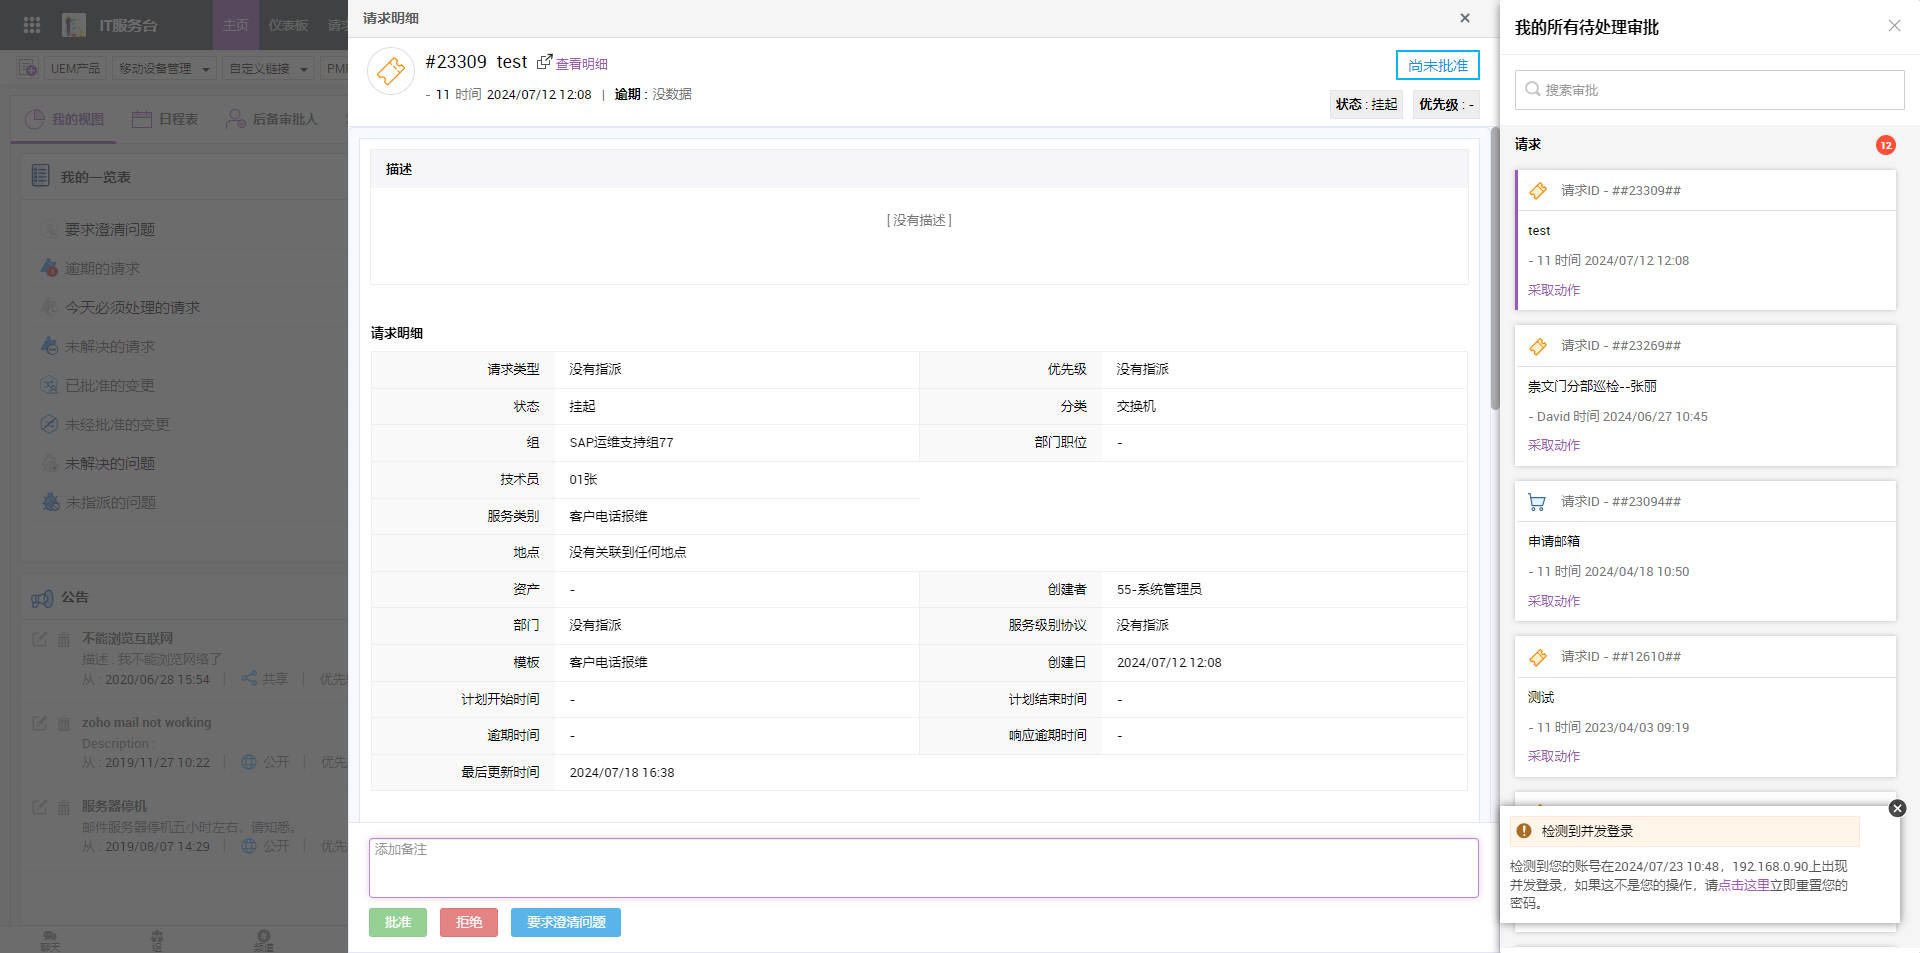Viewport: 1920px width, 953px height.
Task: Click the ticket icon for request 23269
Action: [1538, 346]
